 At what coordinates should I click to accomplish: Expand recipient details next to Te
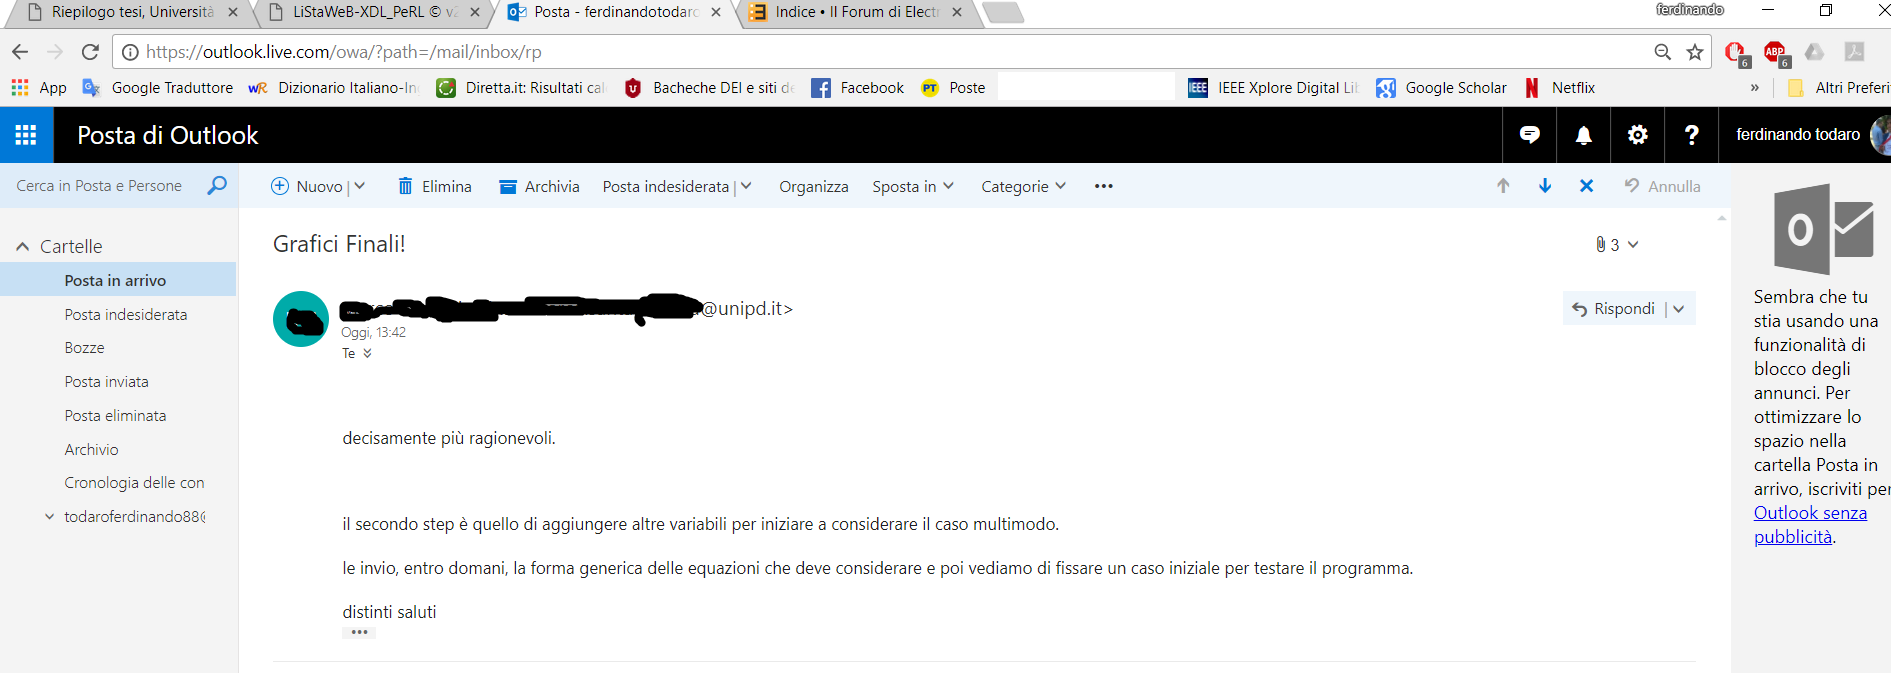point(367,353)
